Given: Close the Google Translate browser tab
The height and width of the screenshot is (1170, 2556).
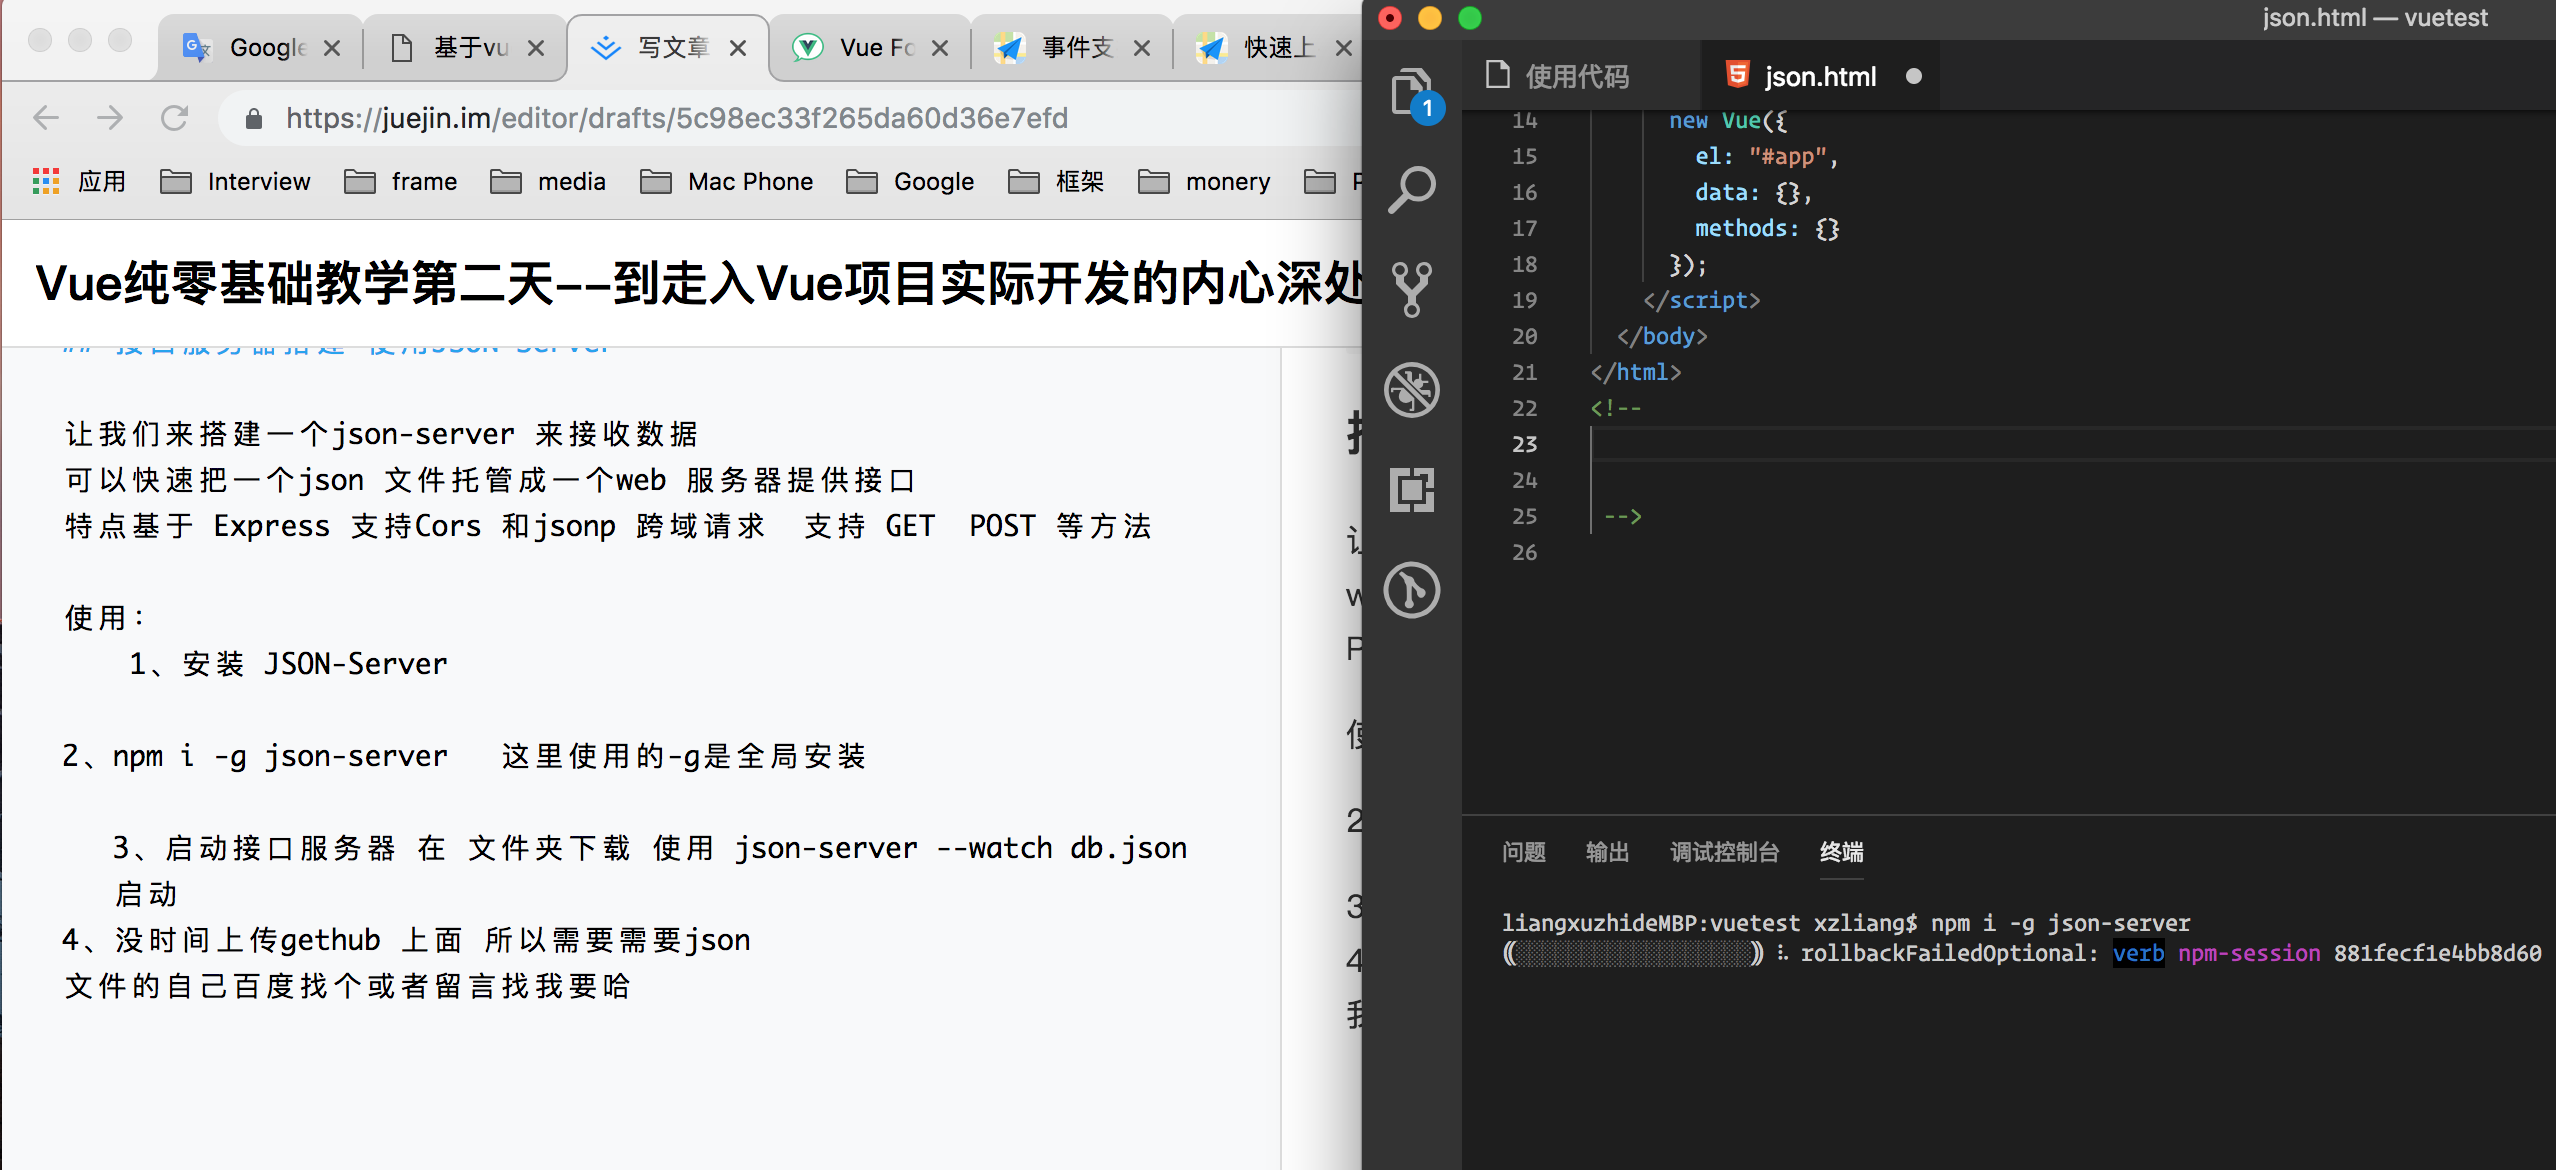Looking at the screenshot, I should pyautogui.click(x=333, y=47).
